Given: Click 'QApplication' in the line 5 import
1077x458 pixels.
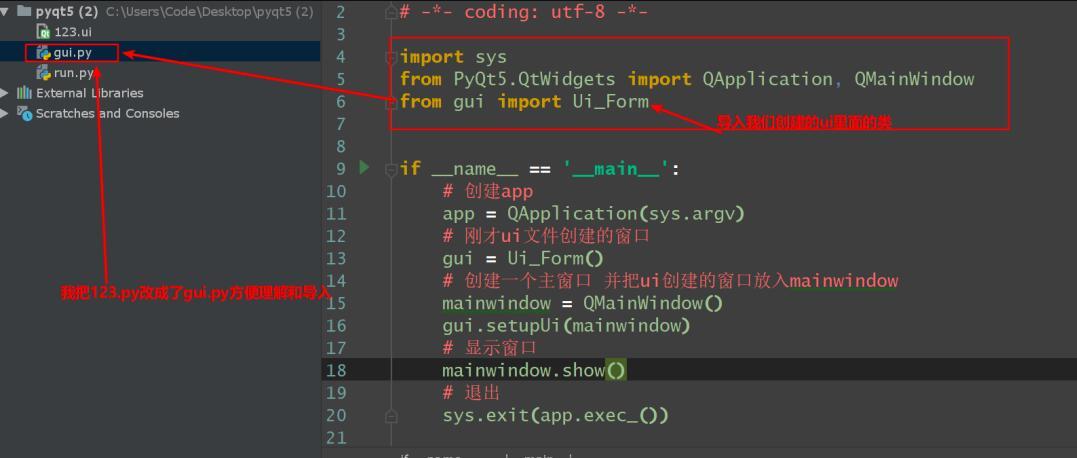Looking at the screenshot, I should 767,79.
